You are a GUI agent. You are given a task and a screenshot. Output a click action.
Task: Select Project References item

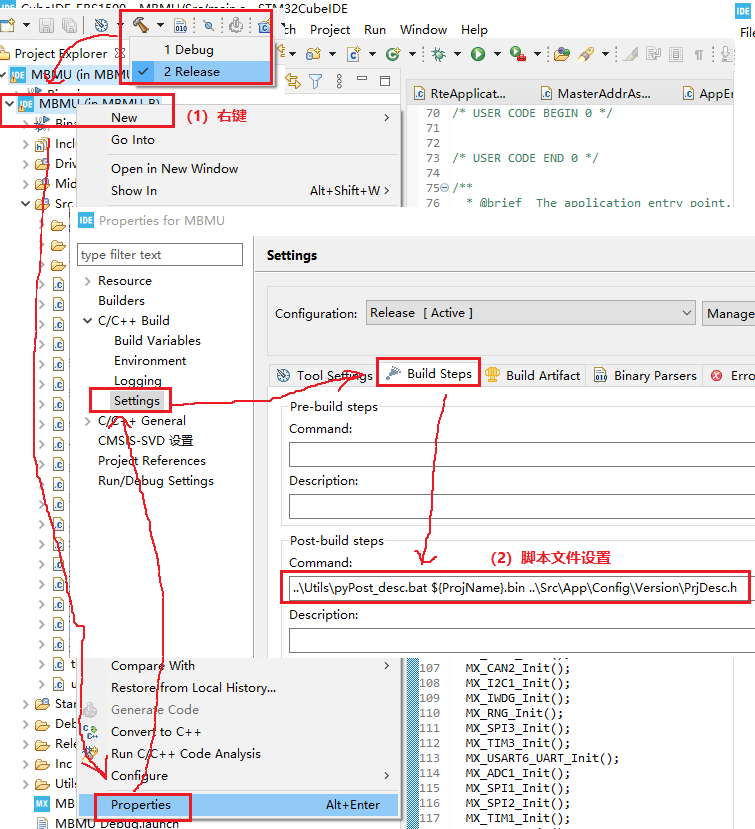[152, 461]
